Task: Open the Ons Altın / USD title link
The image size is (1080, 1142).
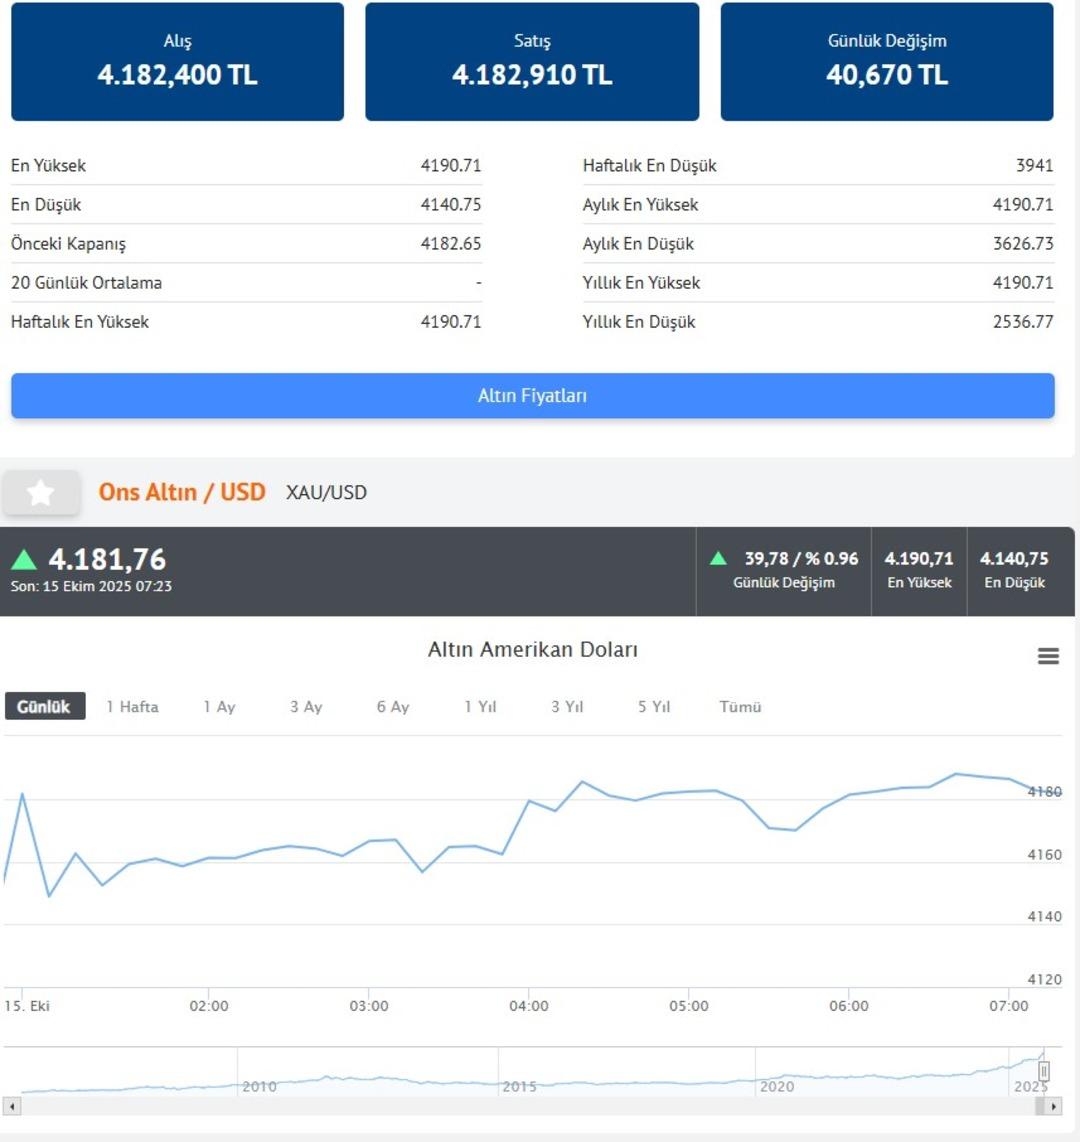Action: pos(182,492)
